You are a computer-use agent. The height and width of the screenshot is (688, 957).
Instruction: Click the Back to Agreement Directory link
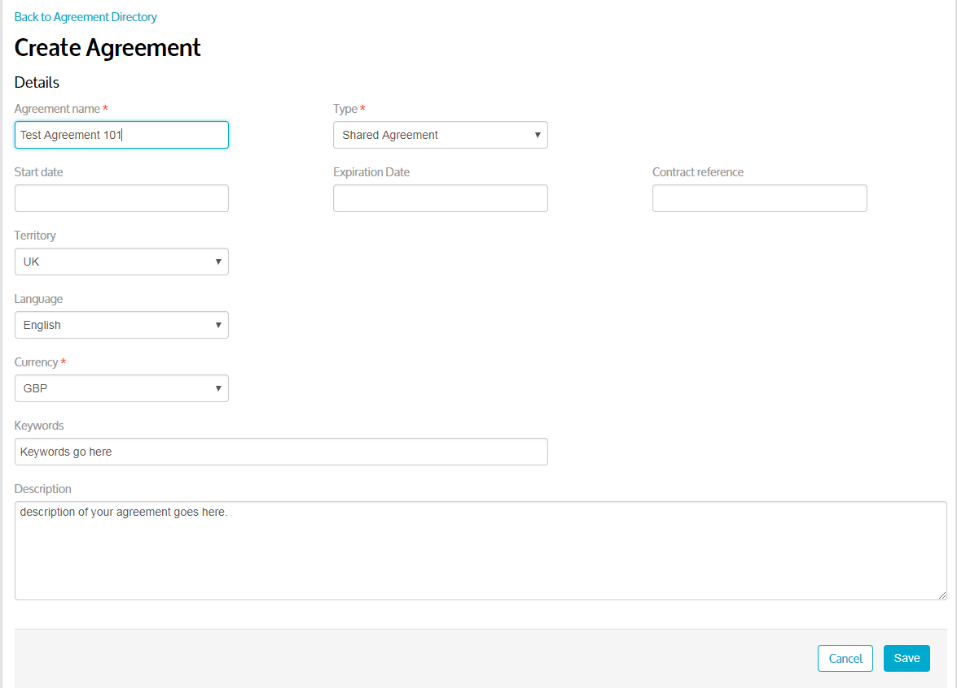coord(85,17)
